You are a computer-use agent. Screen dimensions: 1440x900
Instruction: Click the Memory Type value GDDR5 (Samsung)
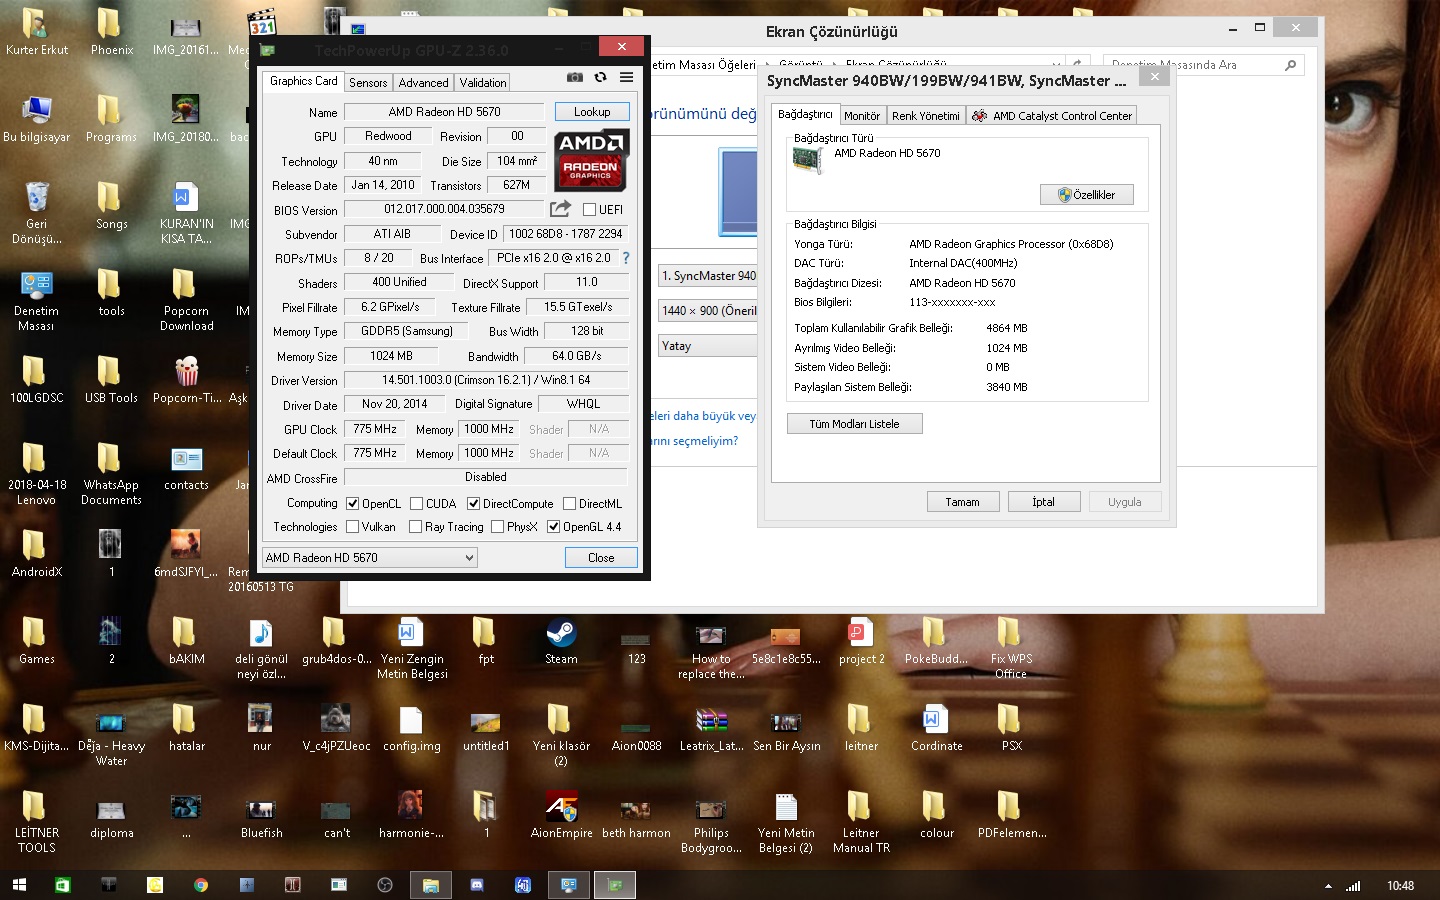point(406,331)
